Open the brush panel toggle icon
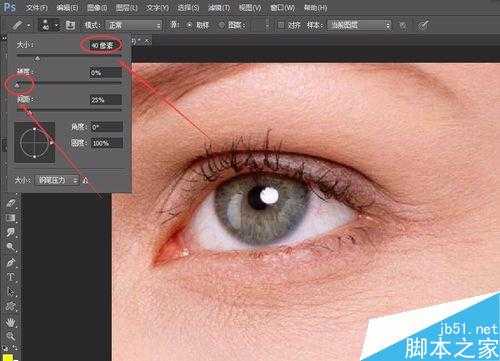Image resolution: width=500 pixels, height=361 pixels. coord(70,25)
